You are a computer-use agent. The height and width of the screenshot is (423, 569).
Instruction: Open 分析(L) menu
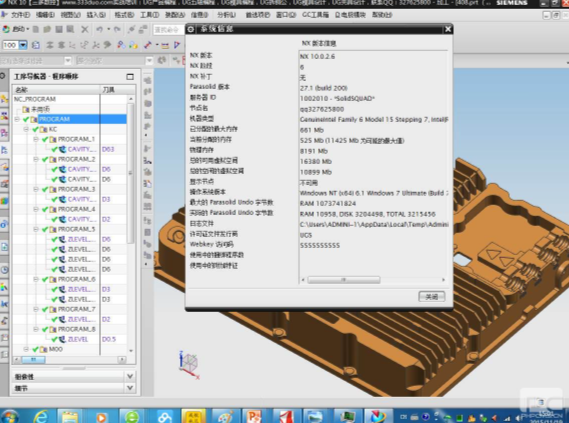[226, 15]
